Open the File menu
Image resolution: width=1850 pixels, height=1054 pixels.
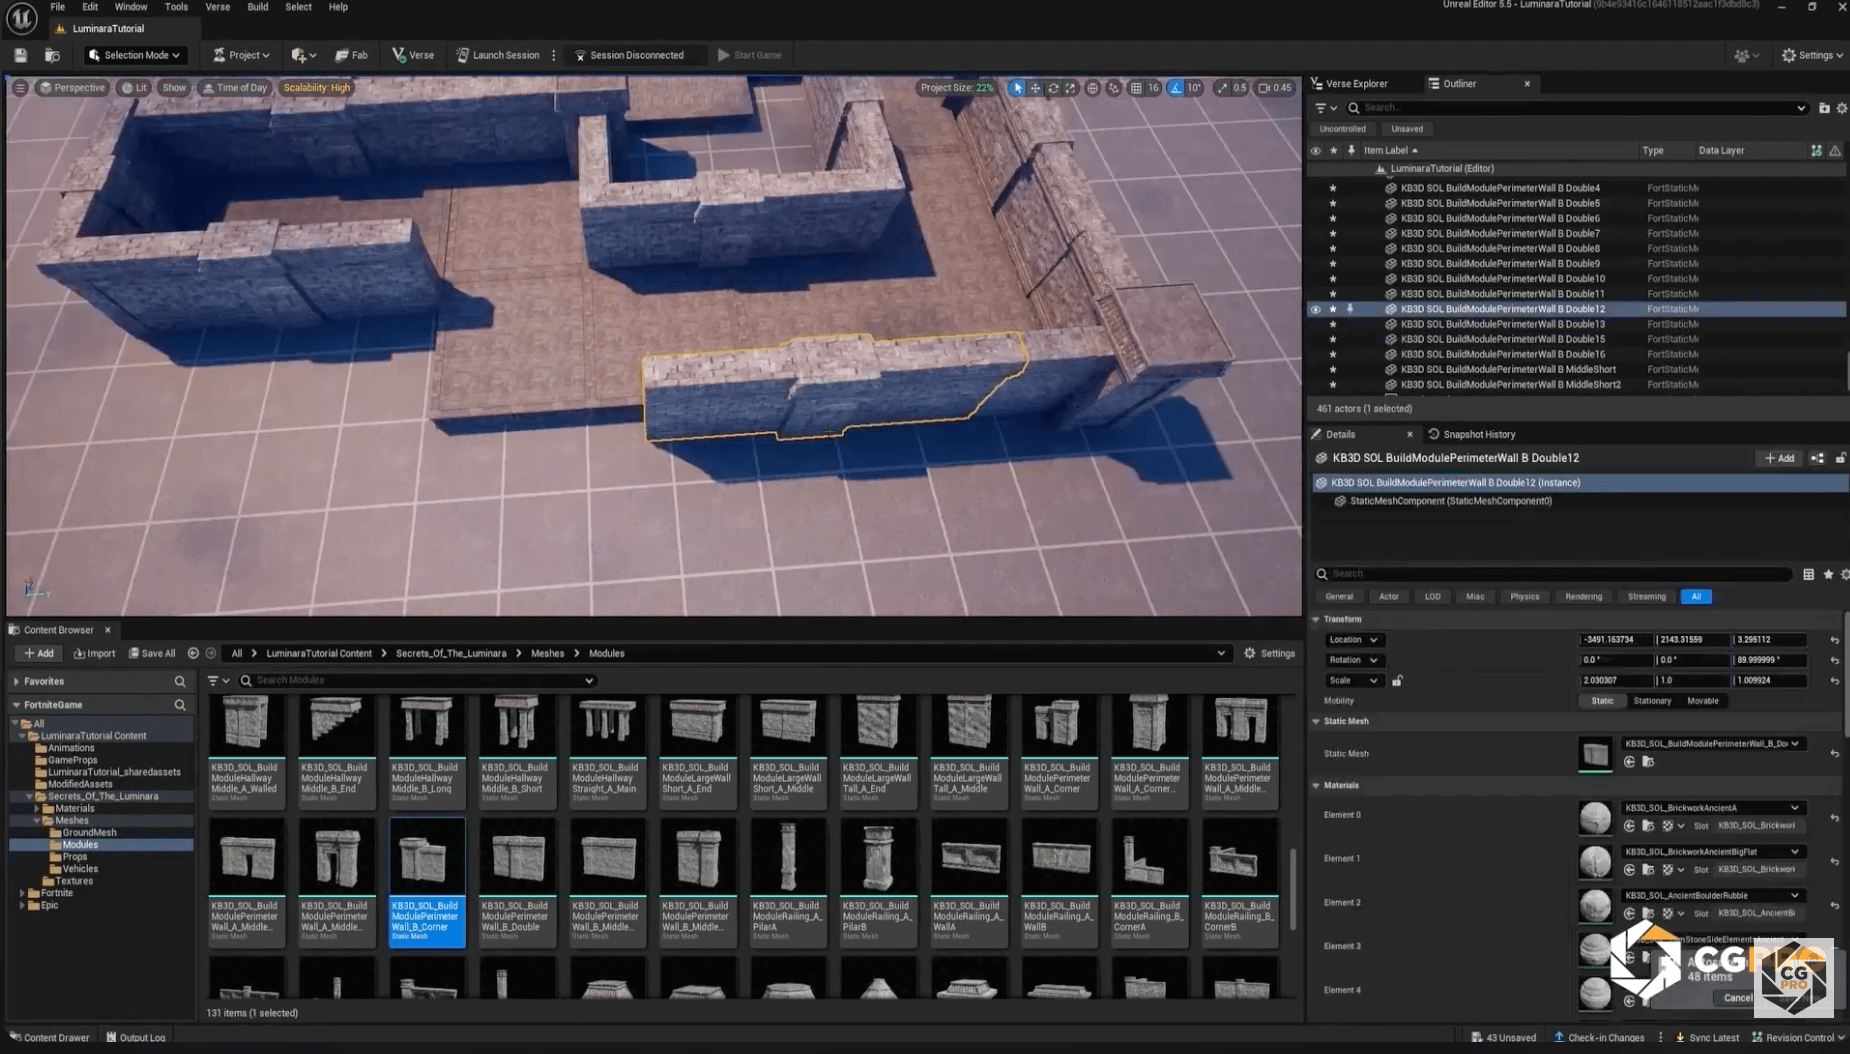(58, 7)
